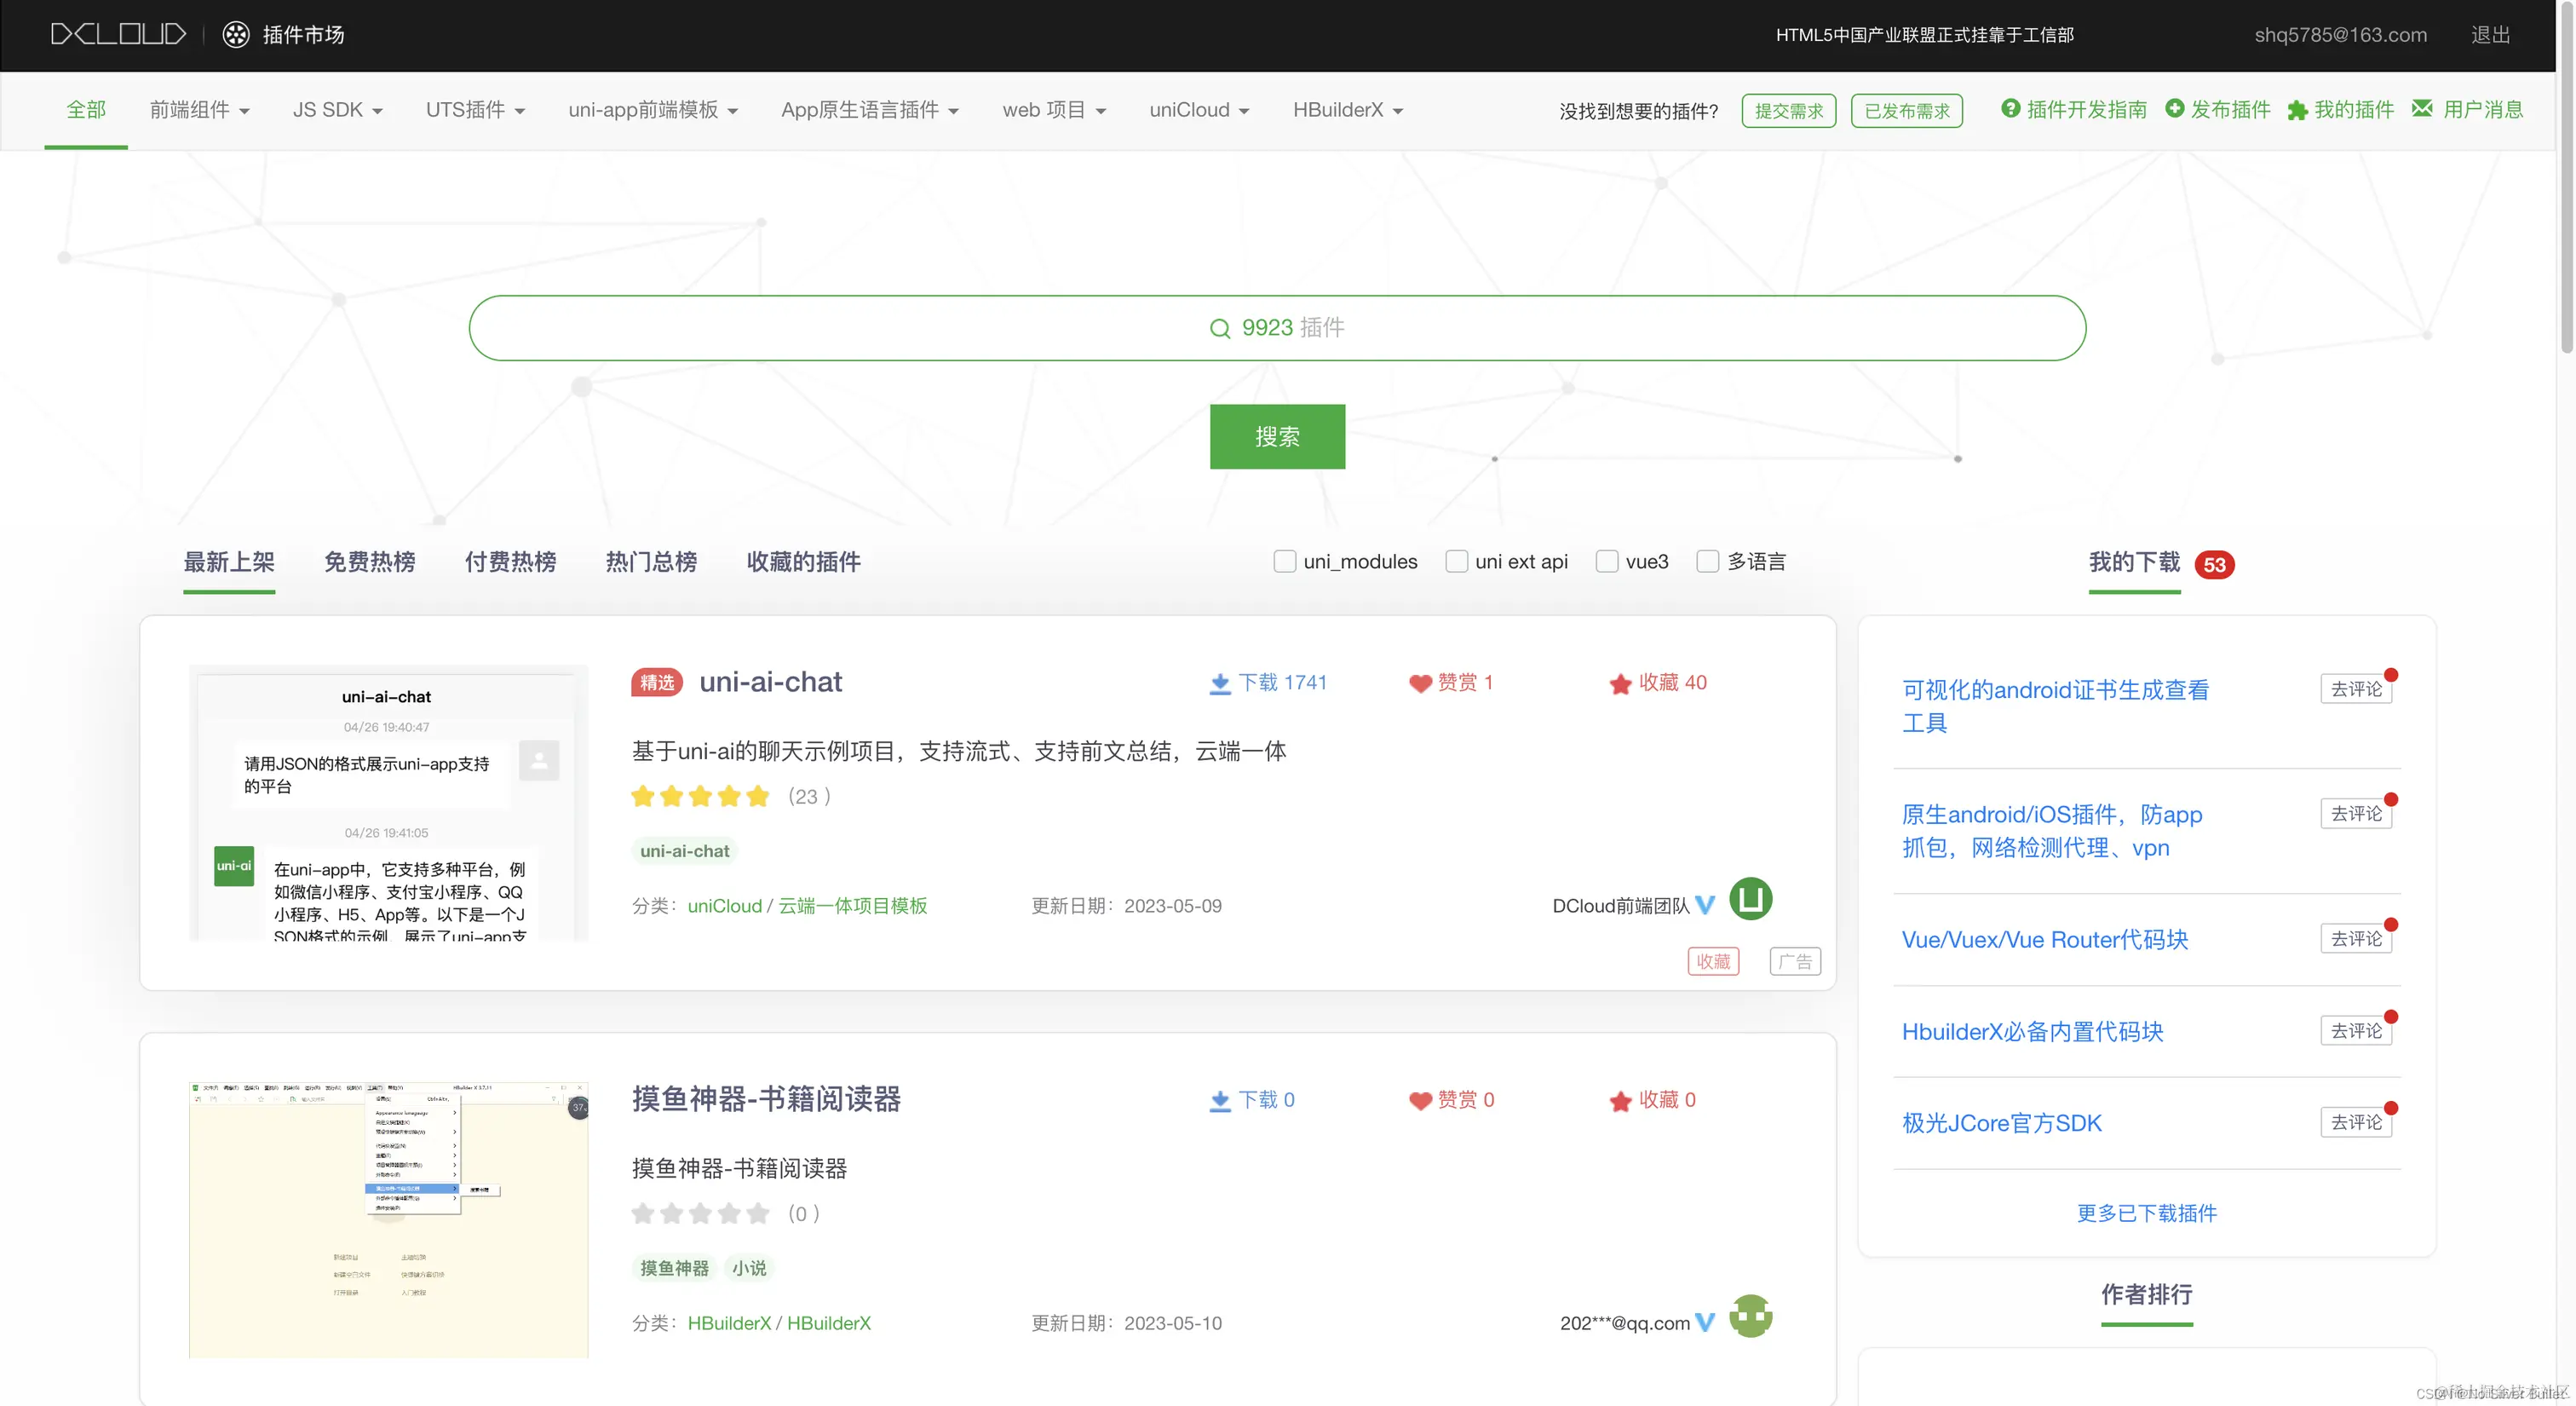This screenshot has width=2576, height=1406.
Task: Open 收藏的插件 tab
Action: 804,562
